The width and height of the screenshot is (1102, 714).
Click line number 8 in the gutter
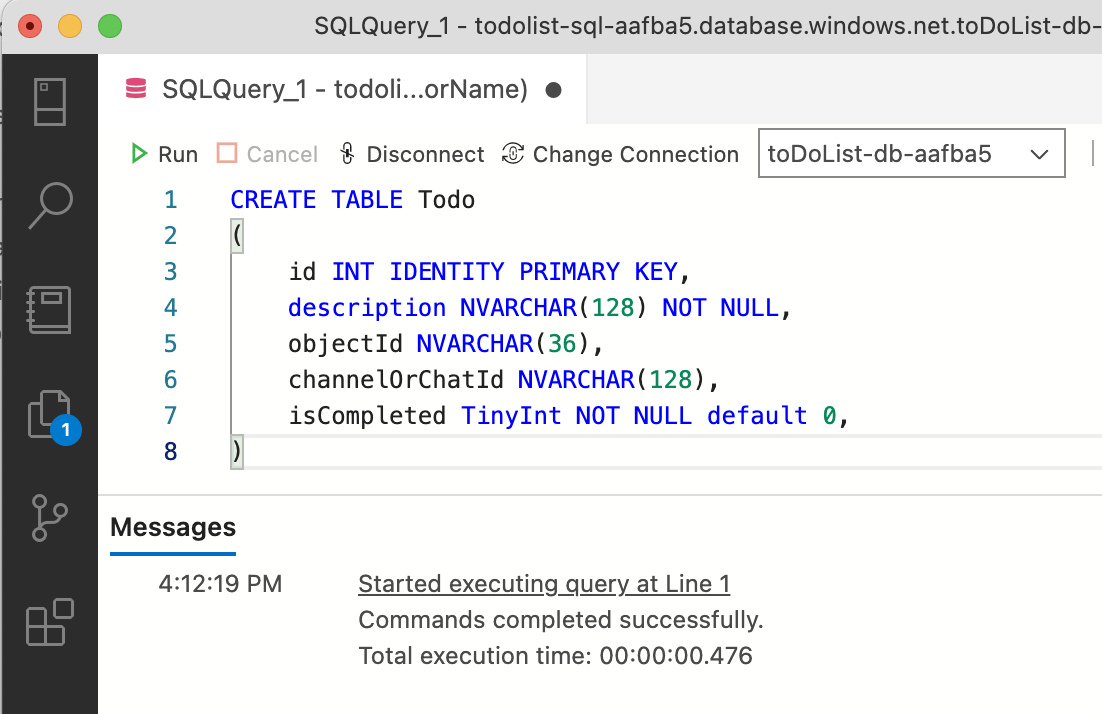(170, 452)
